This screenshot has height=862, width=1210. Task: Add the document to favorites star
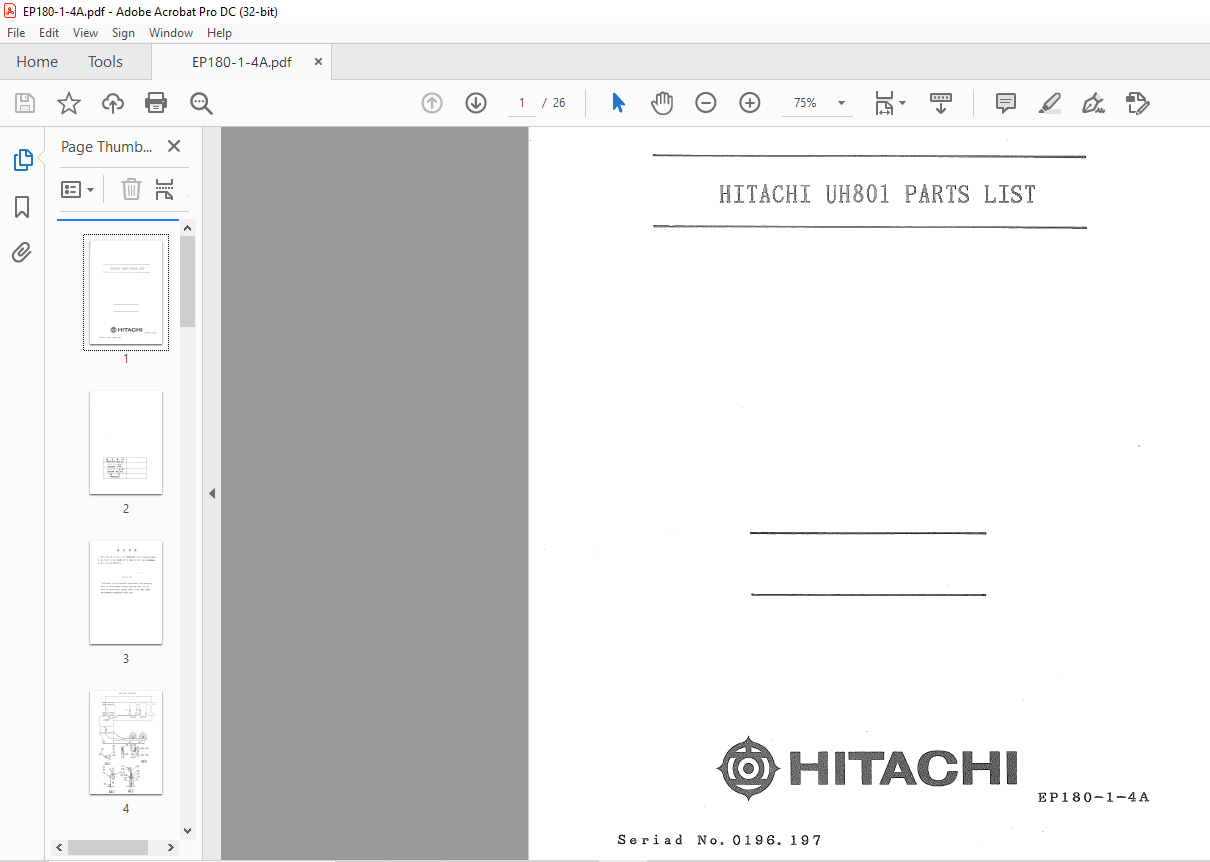pos(66,103)
